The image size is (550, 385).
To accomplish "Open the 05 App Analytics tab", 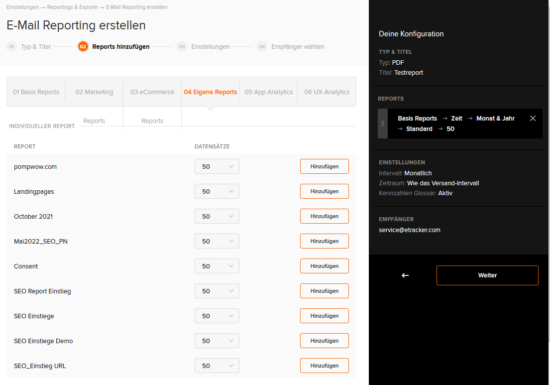I will tap(269, 92).
